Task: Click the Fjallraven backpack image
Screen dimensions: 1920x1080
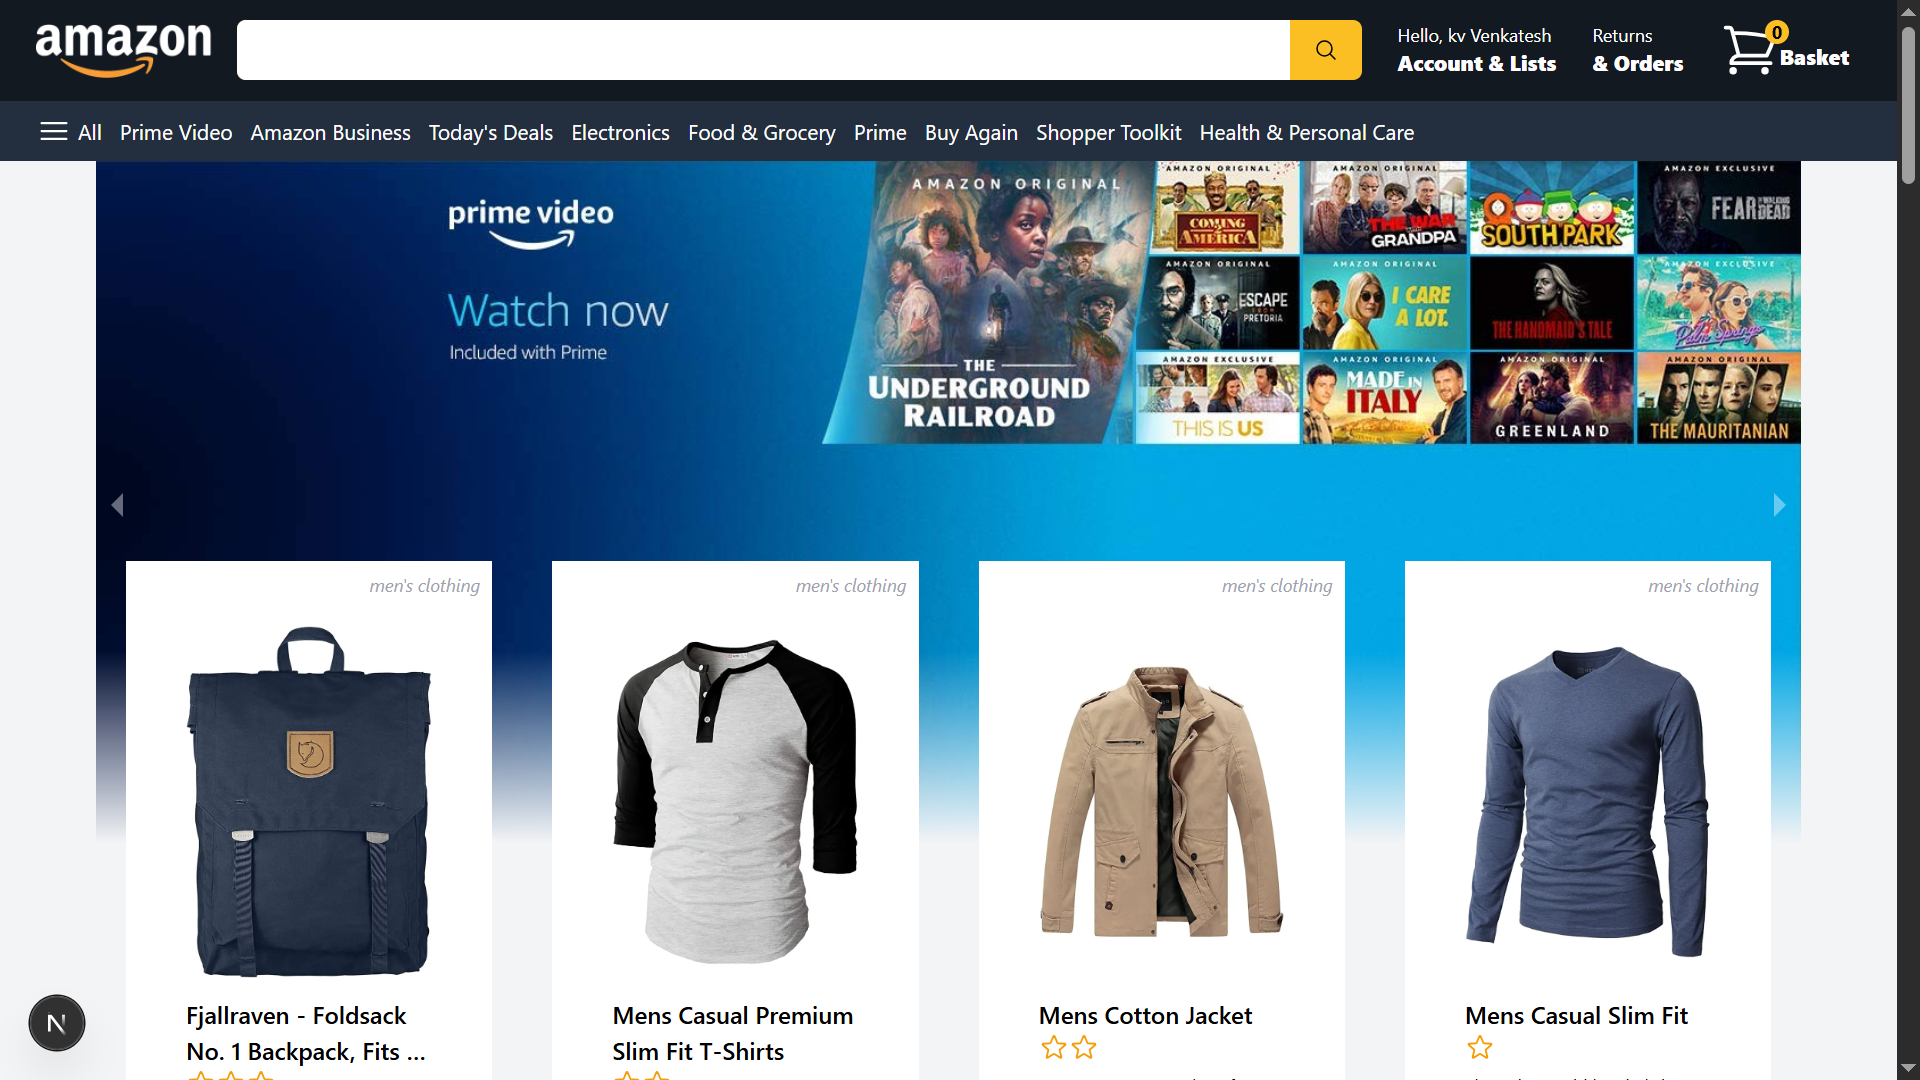Action: pyautogui.click(x=309, y=801)
